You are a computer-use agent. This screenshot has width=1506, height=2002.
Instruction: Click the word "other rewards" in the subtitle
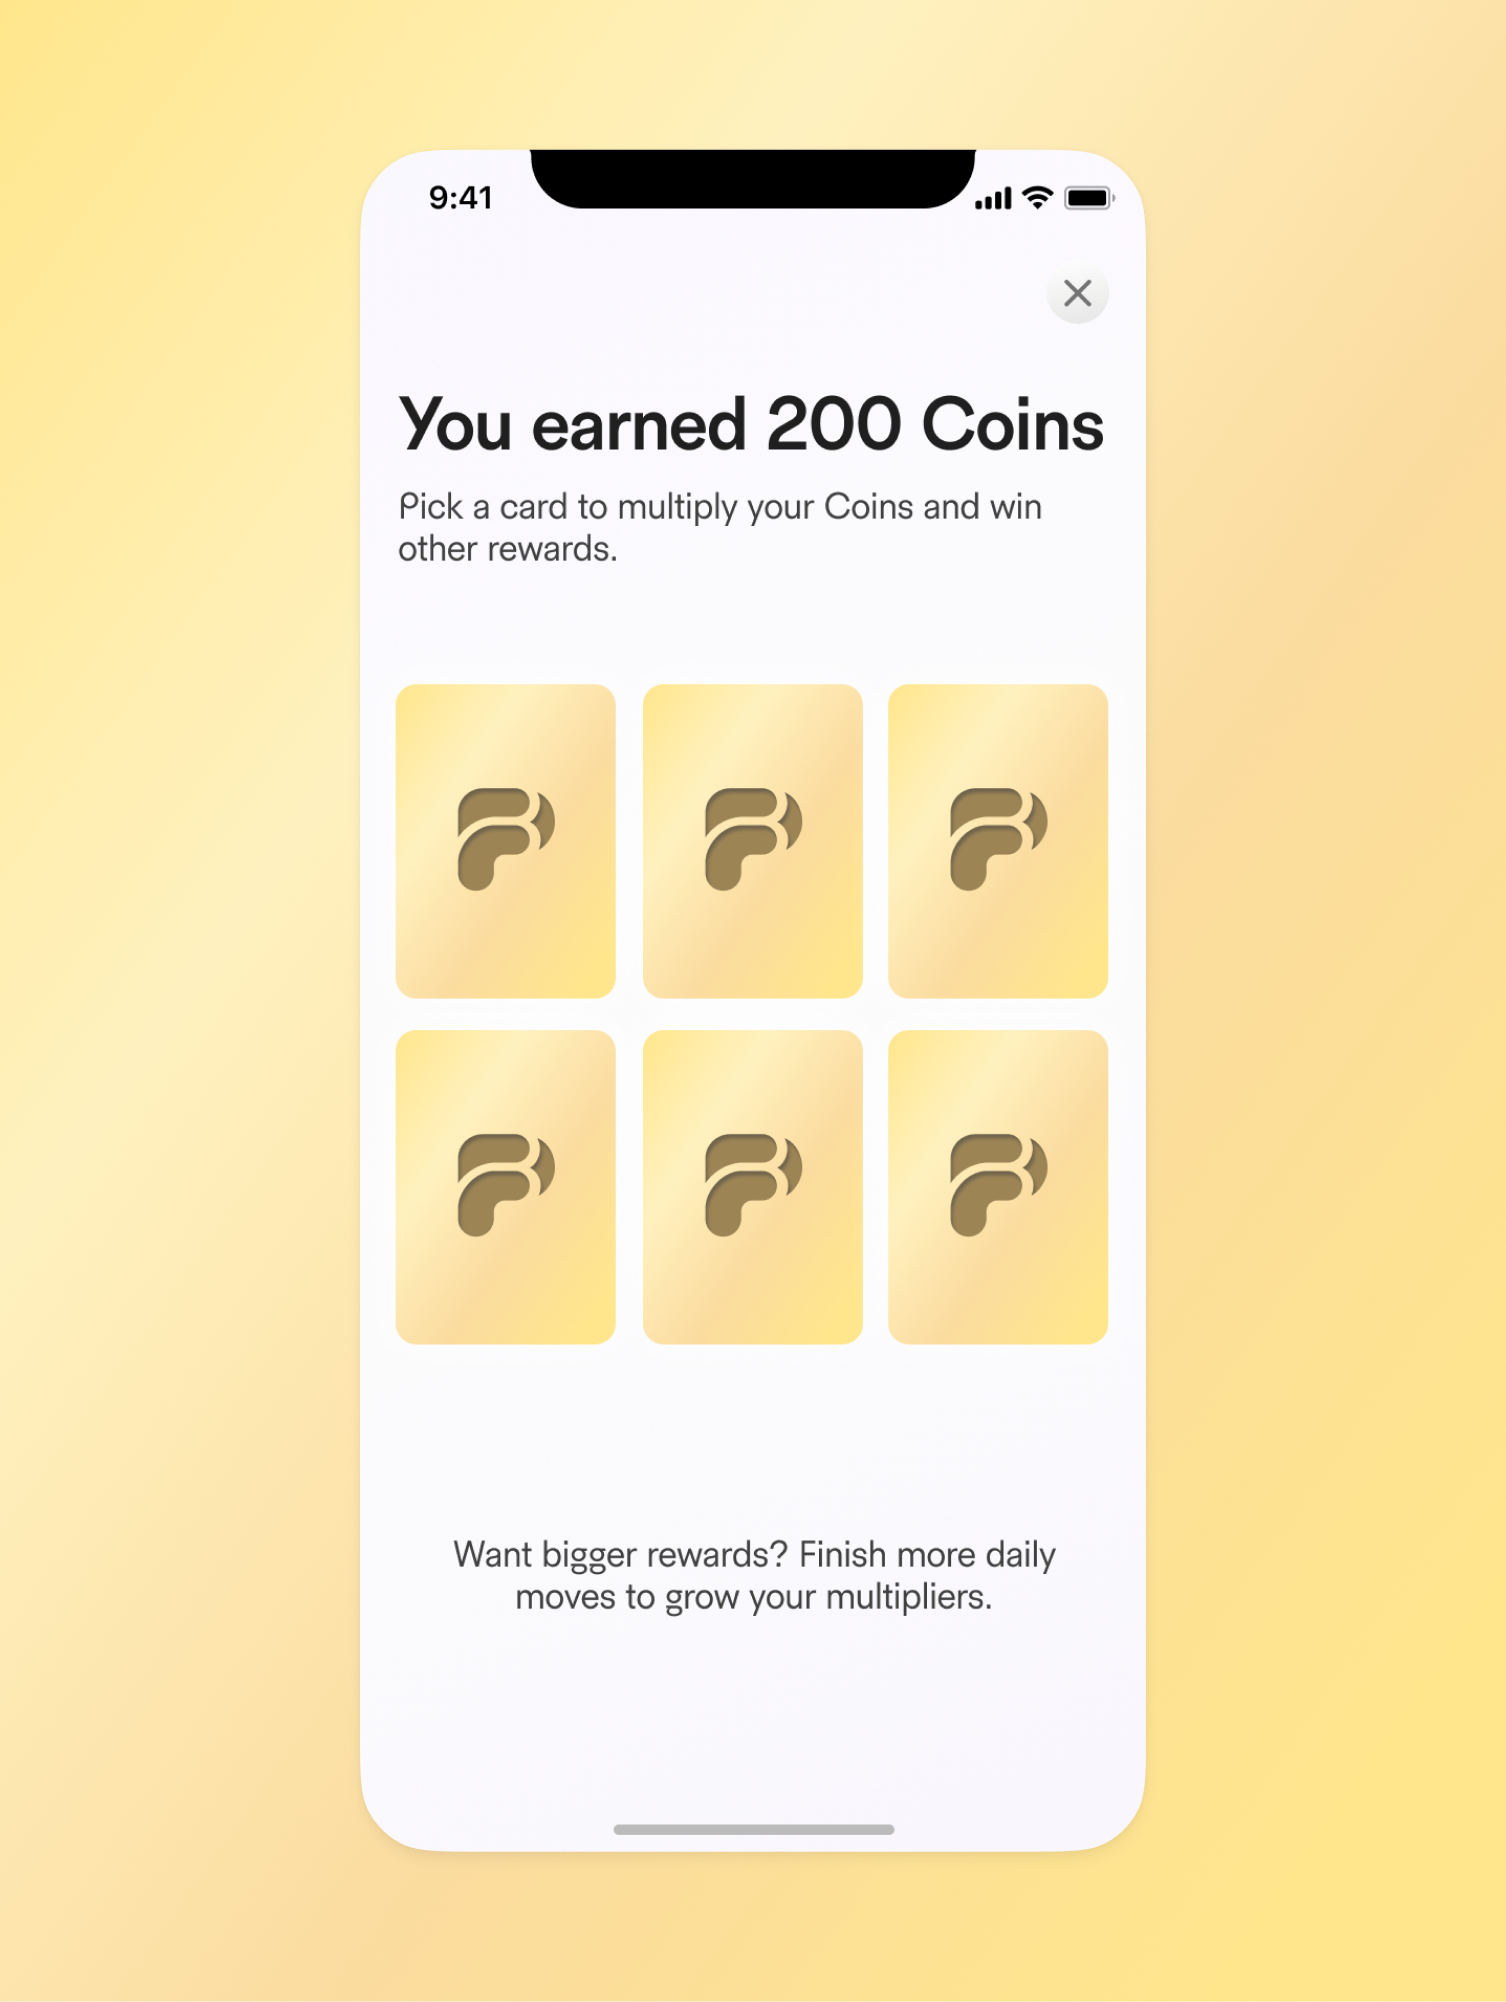(507, 549)
